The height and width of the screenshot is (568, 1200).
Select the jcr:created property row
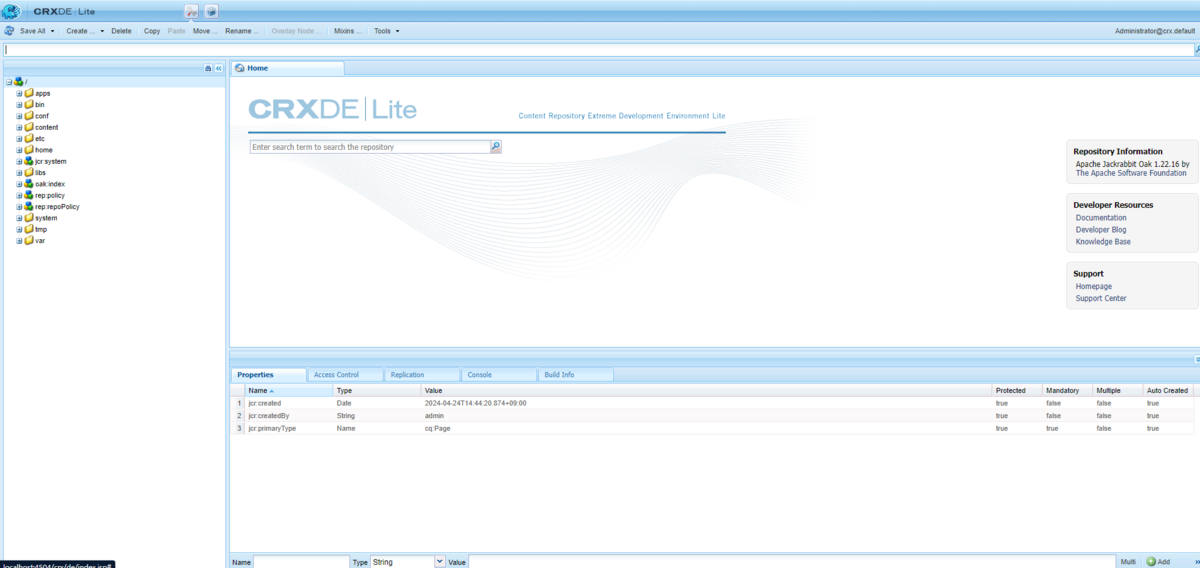coord(714,403)
